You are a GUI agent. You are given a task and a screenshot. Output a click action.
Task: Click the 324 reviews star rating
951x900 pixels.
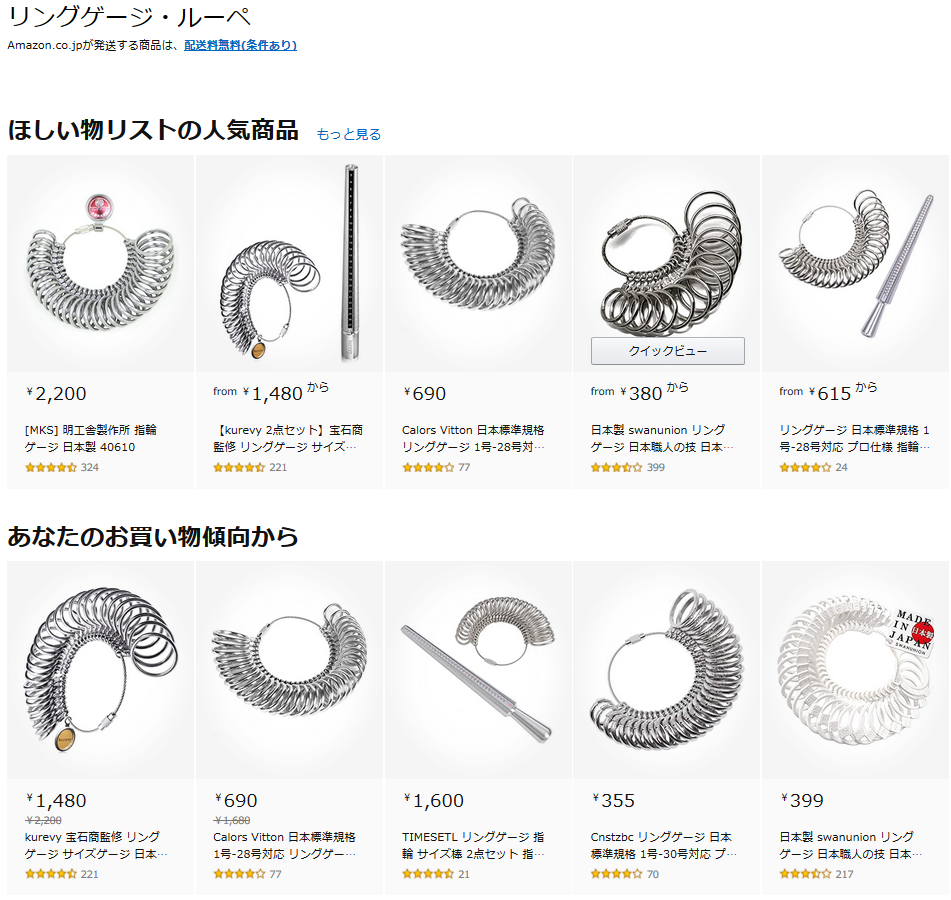tap(62, 468)
